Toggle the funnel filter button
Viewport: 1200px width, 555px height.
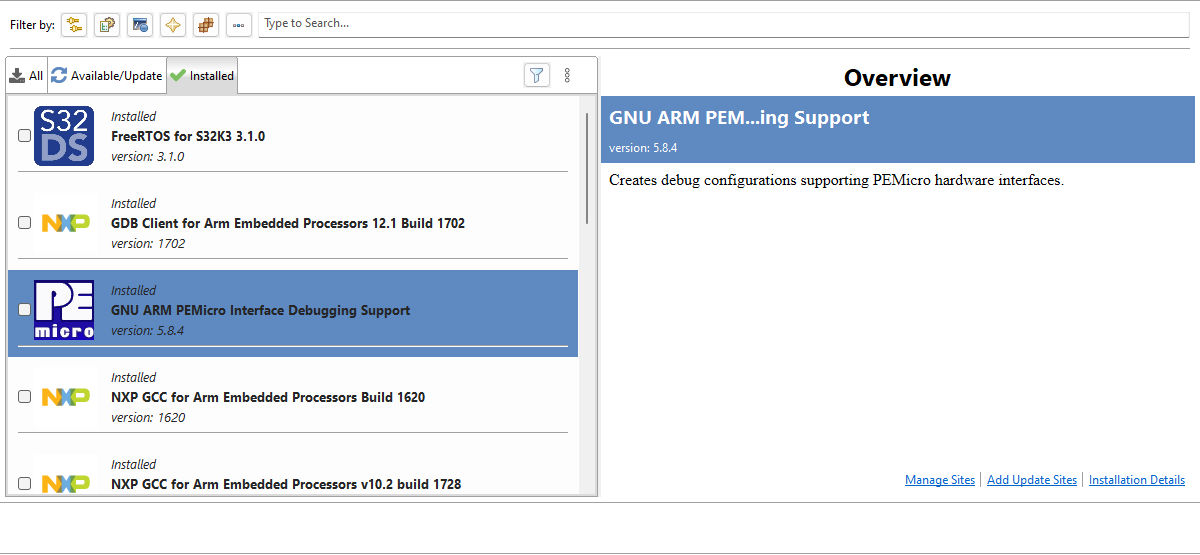(x=537, y=75)
